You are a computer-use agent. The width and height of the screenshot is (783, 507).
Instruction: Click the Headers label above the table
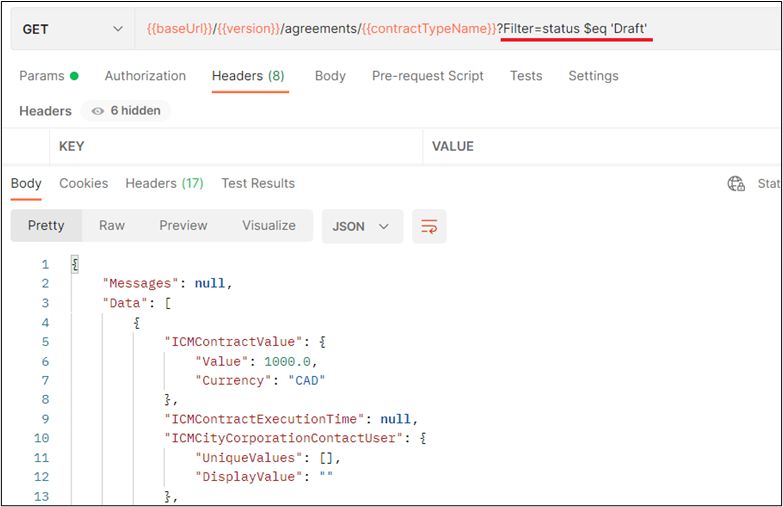tap(45, 111)
